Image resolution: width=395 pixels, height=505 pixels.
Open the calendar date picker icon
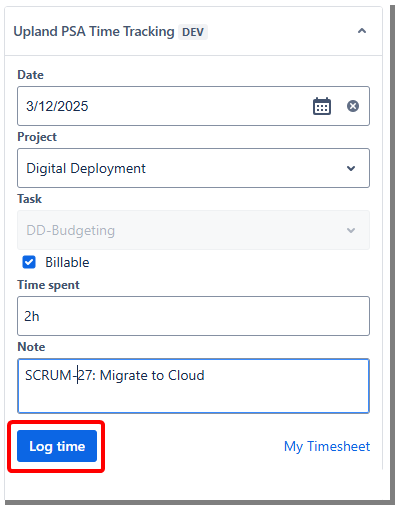322,106
